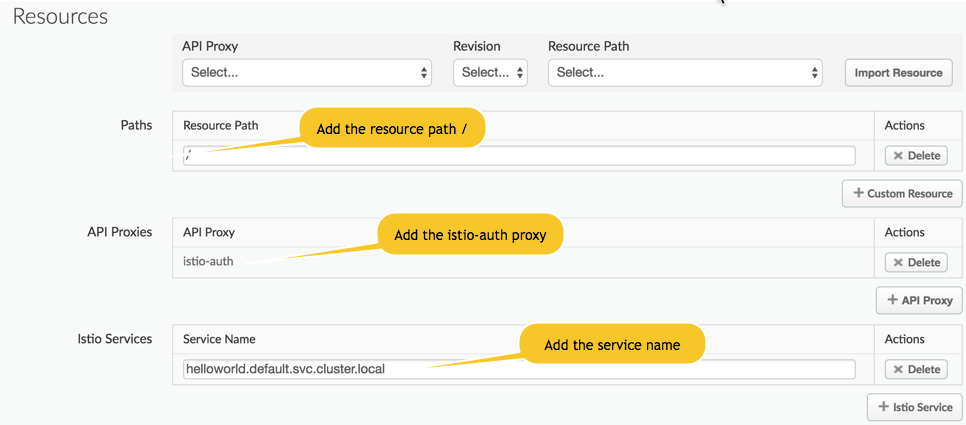
Task: Click the plus API Proxy button
Action: pos(918,300)
